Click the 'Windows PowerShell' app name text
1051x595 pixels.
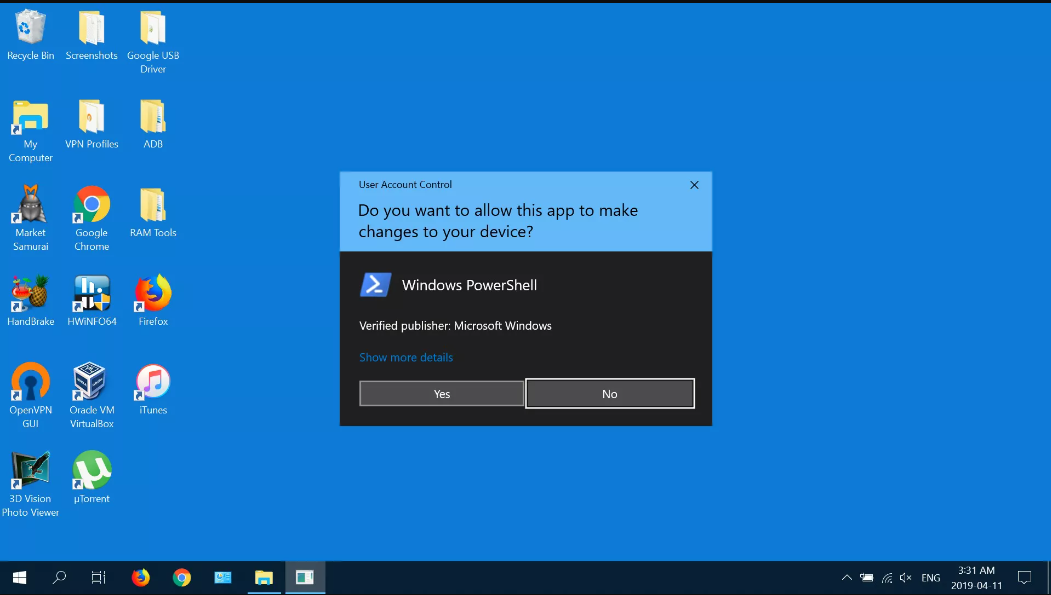coord(469,285)
